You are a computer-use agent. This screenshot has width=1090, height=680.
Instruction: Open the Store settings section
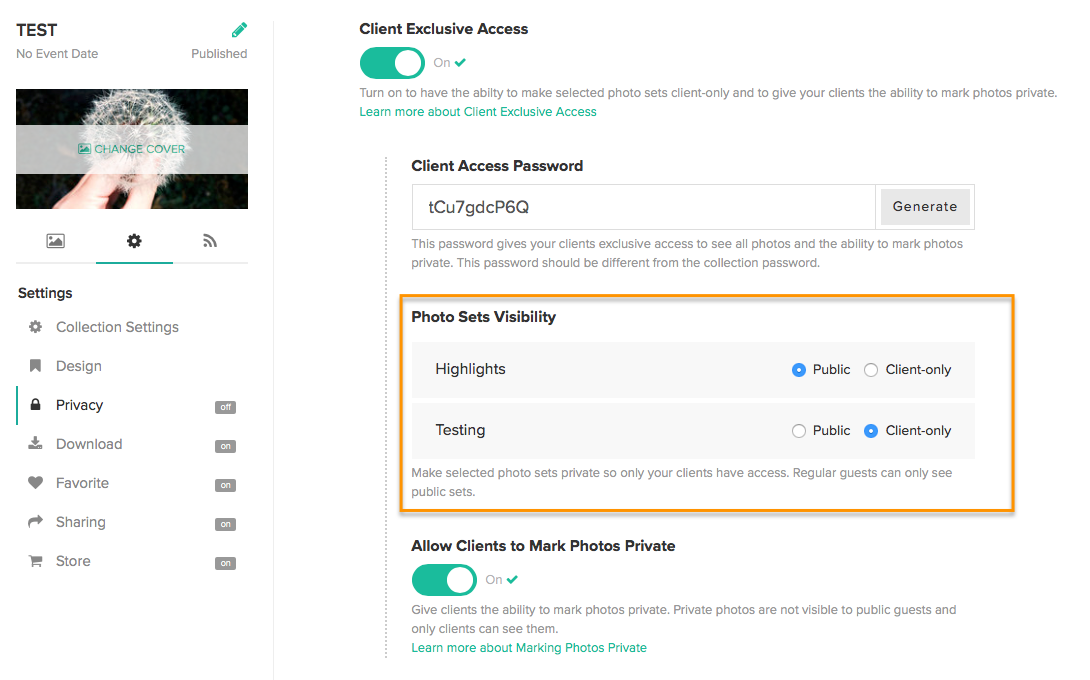pyautogui.click(x=73, y=560)
